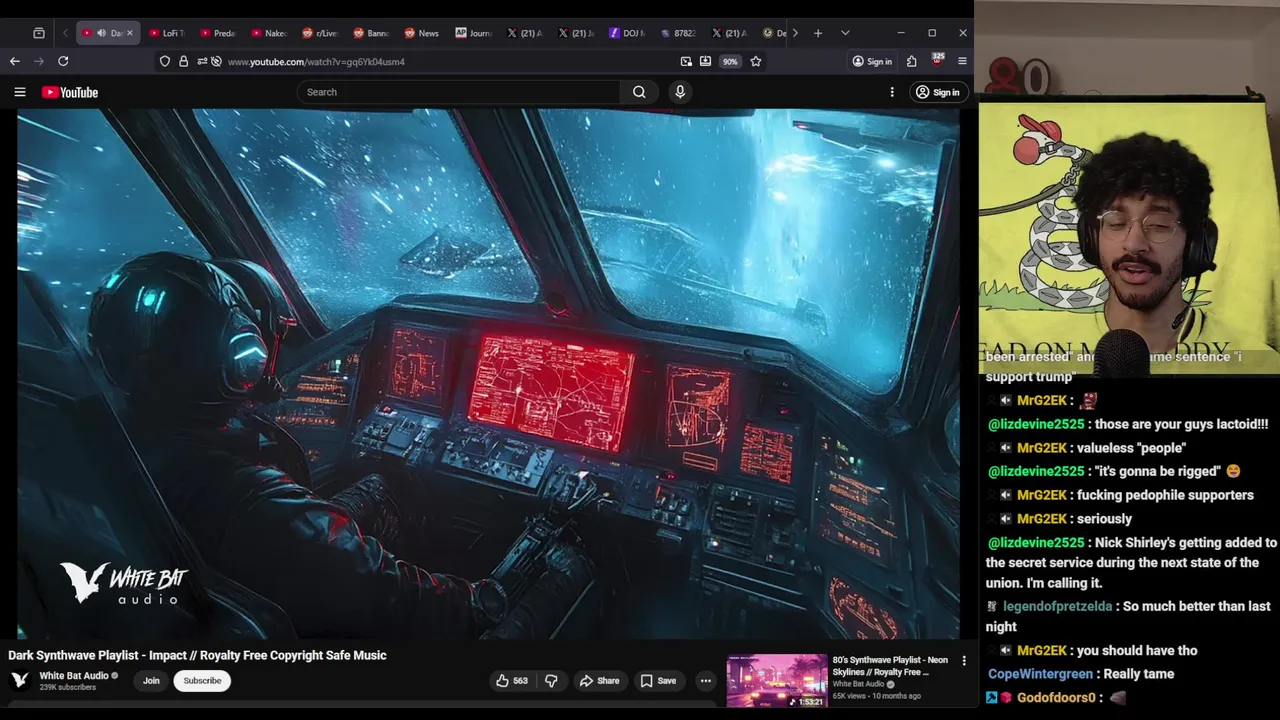Open the site permissions icon in the address bar
This screenshot has height=720, width=1280.
point(201,61)
